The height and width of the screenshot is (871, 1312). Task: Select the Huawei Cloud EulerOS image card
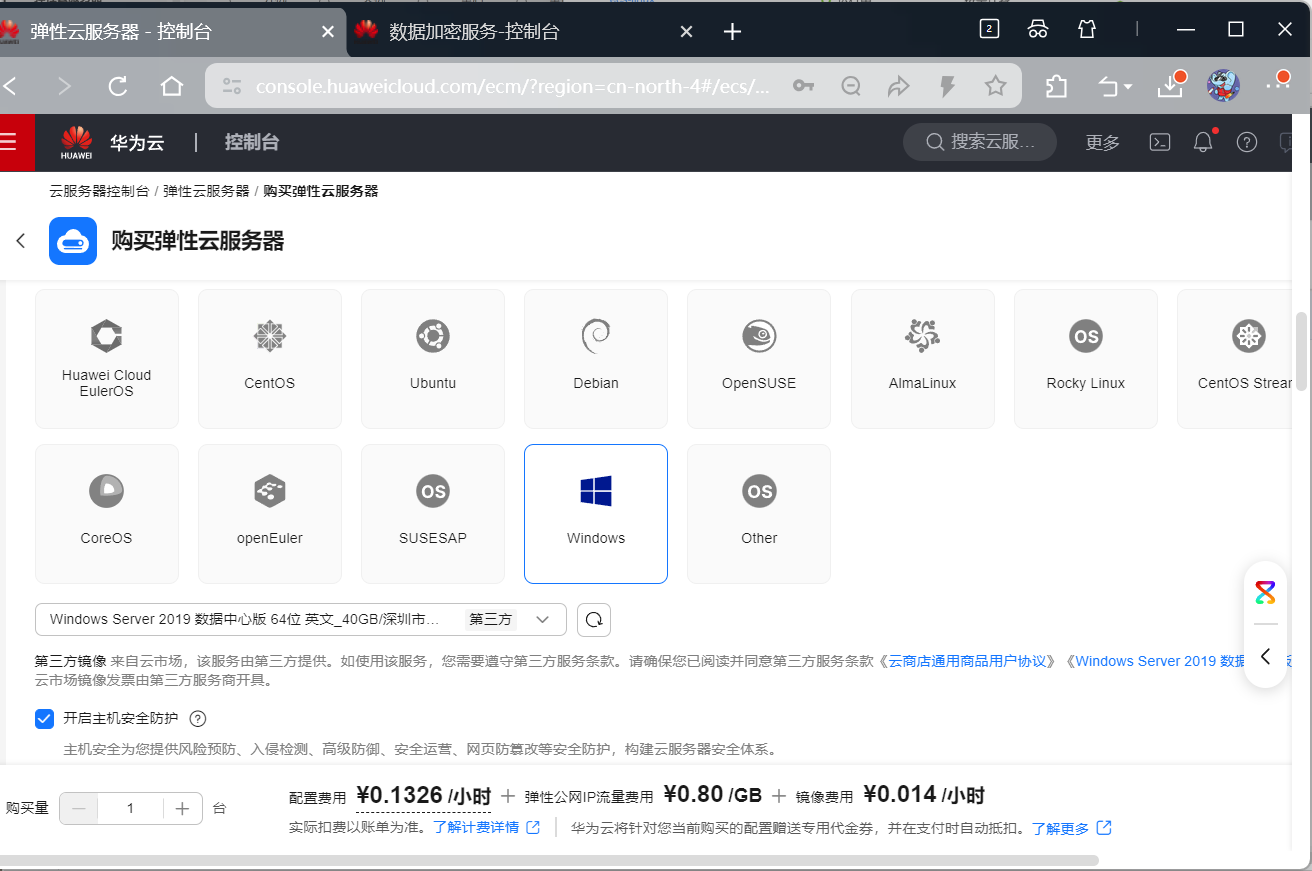click(107, 359)
